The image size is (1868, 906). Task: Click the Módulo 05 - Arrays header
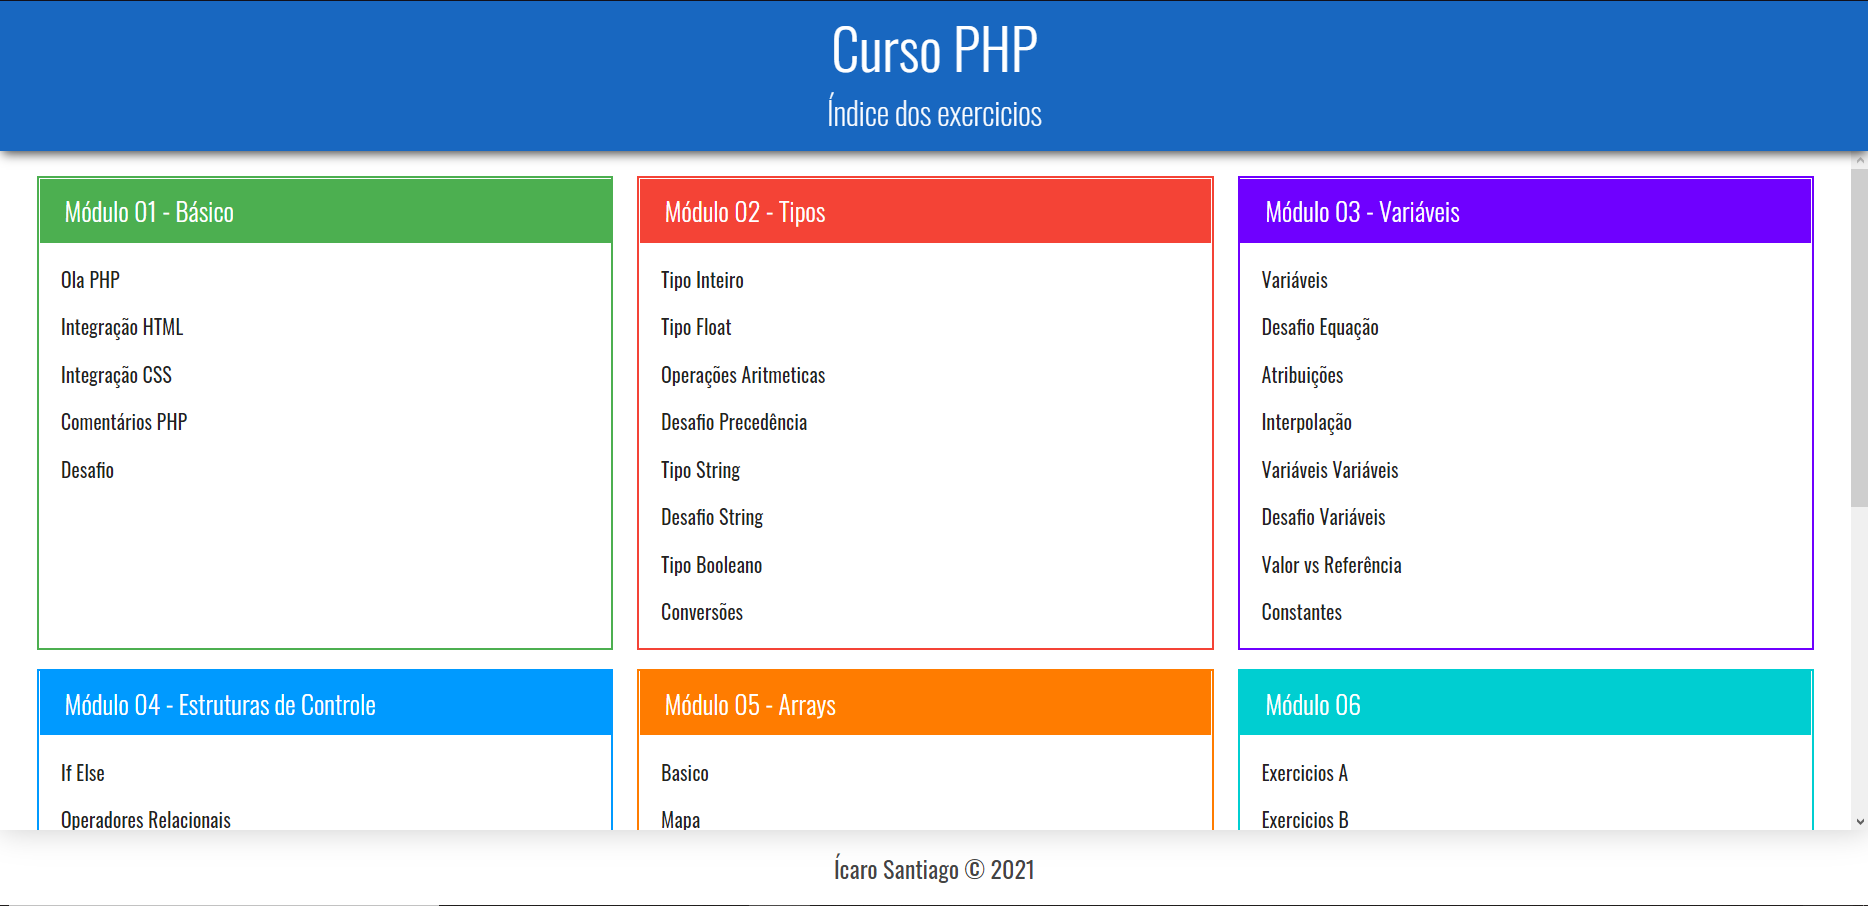(925, 704)
